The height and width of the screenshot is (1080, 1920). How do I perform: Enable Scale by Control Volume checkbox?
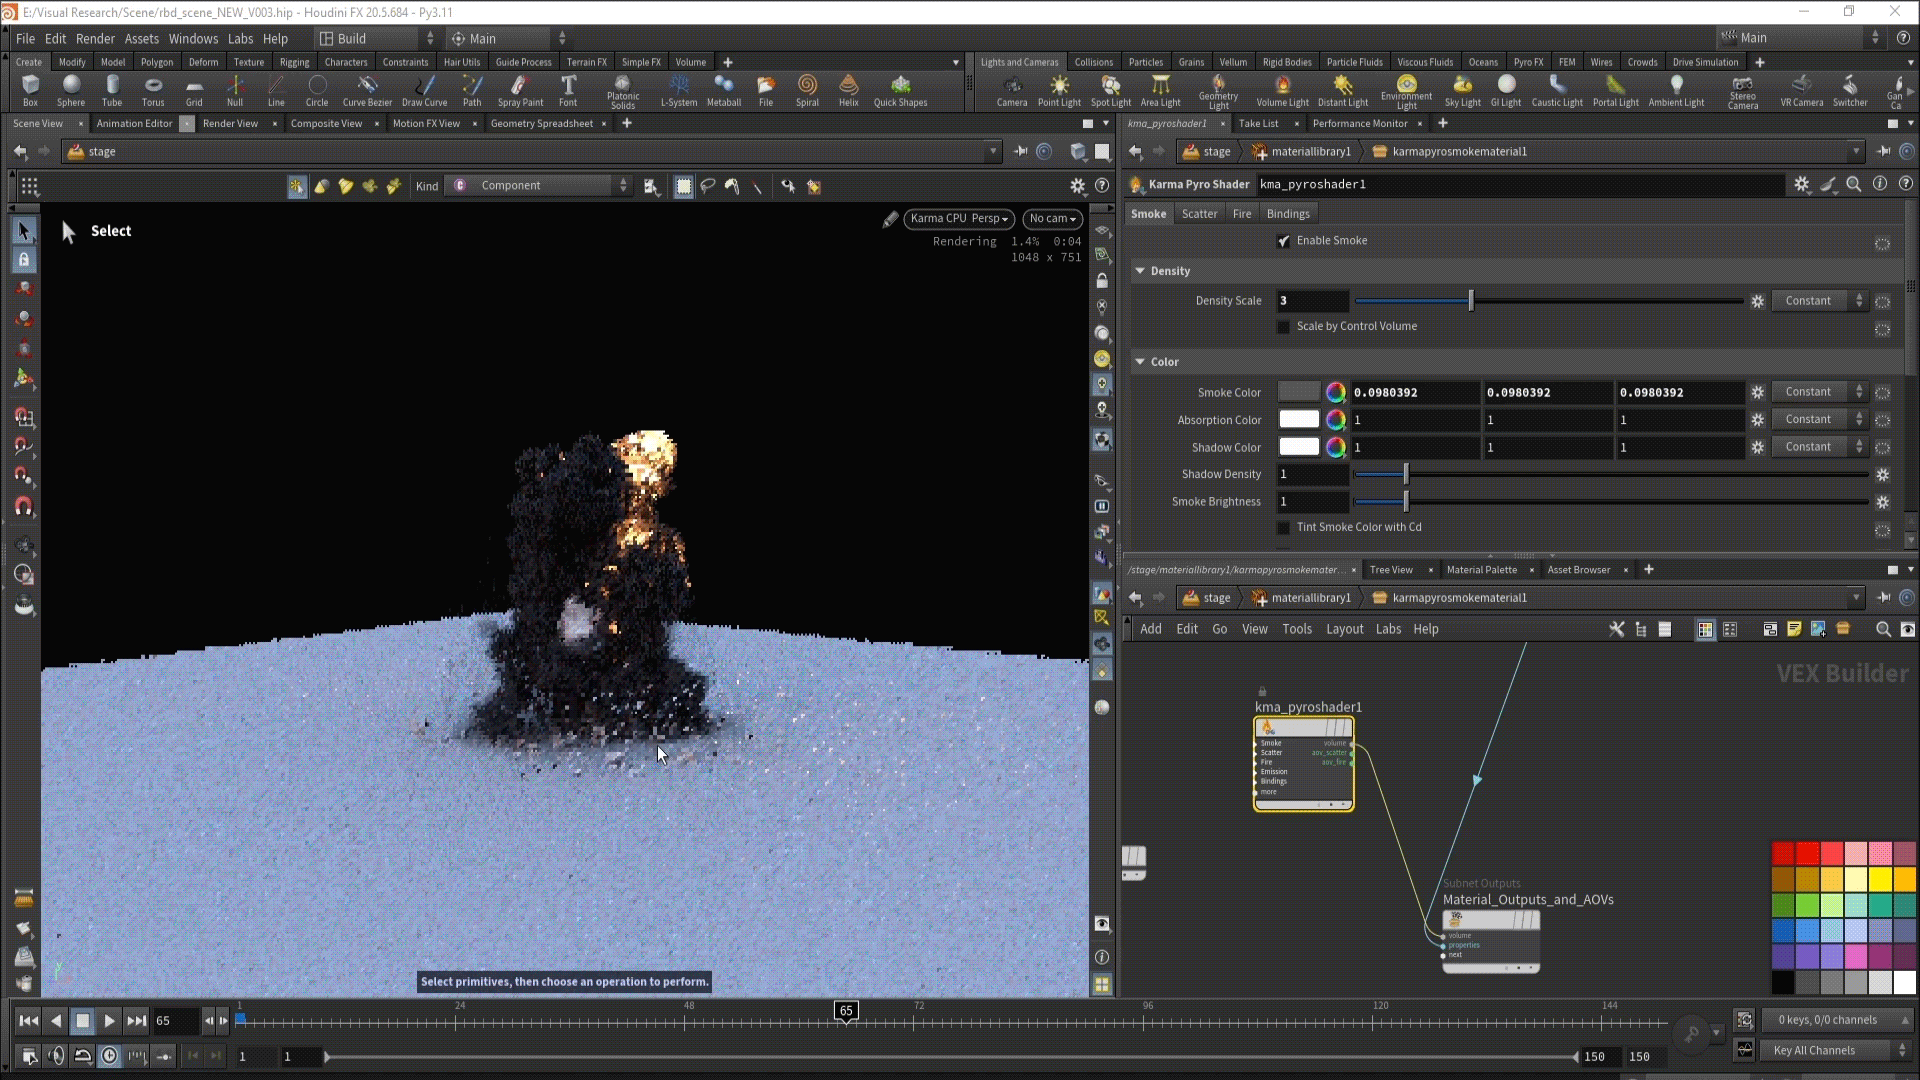[x=1284, y=327]
